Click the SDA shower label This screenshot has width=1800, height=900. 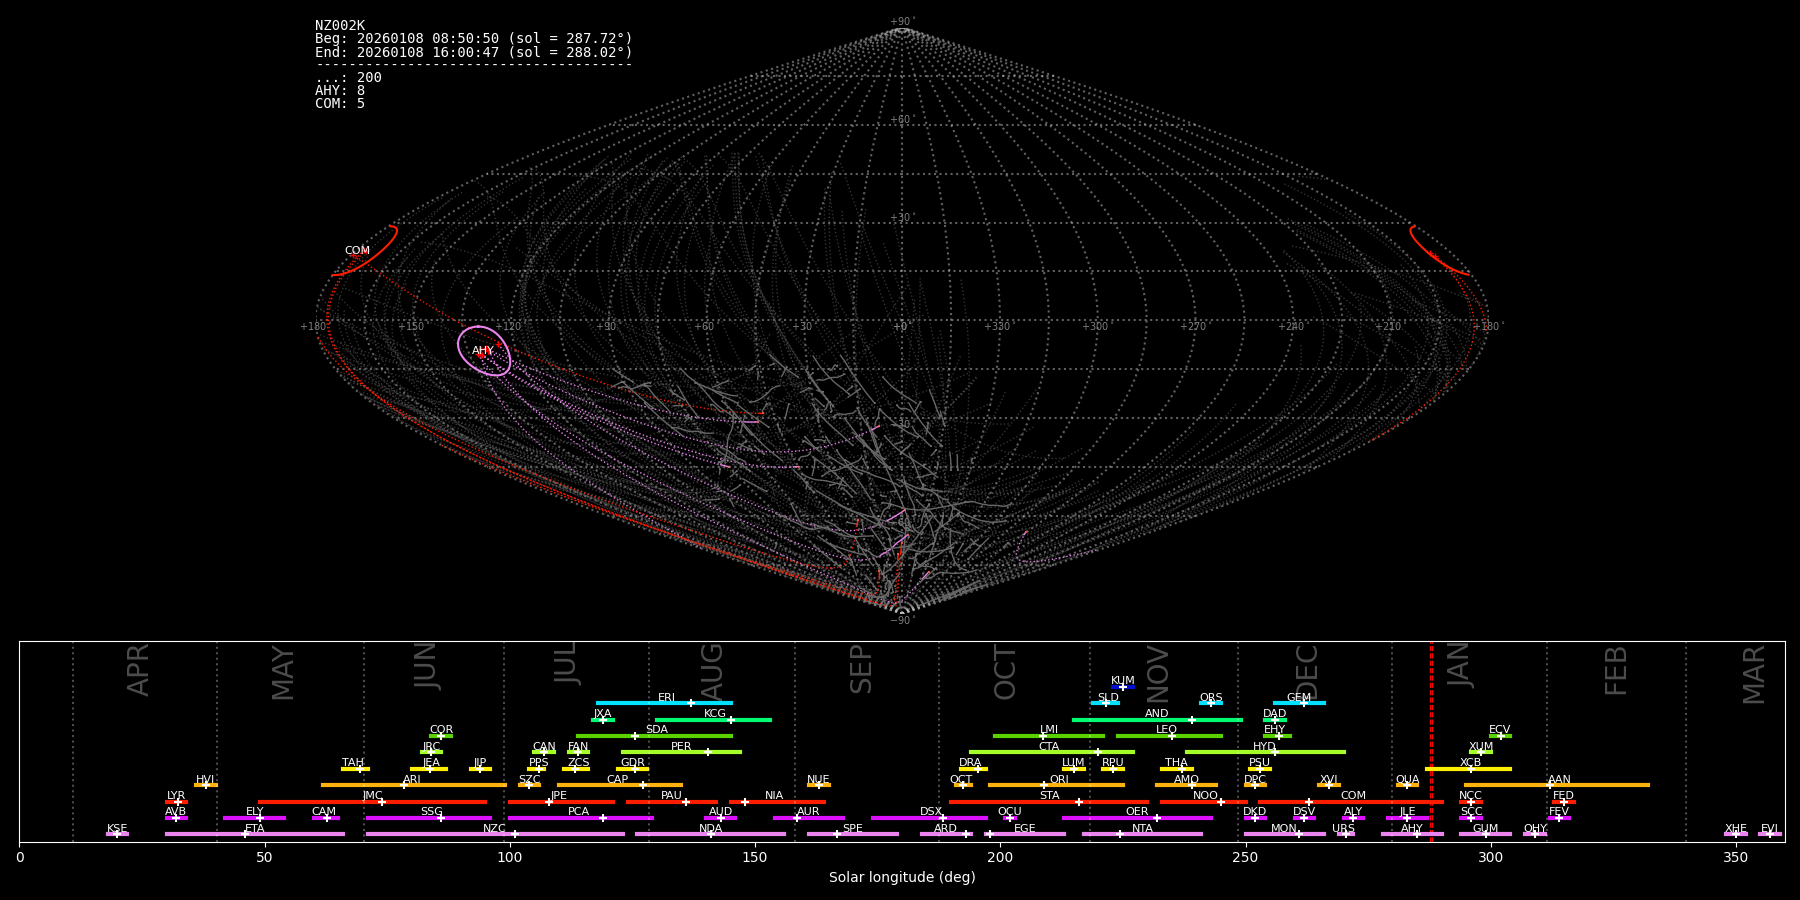657,730
